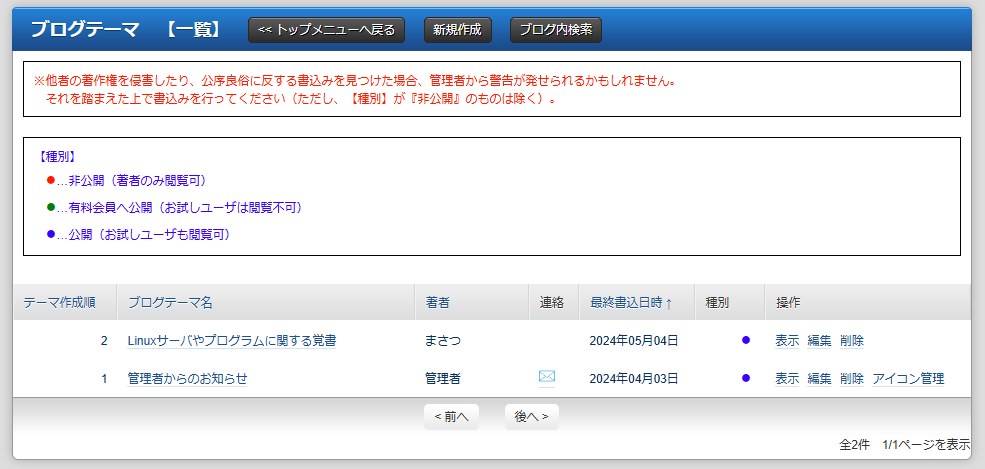
Task: Click 編集 for the Linux theme row
Action: tap(819, 340)
